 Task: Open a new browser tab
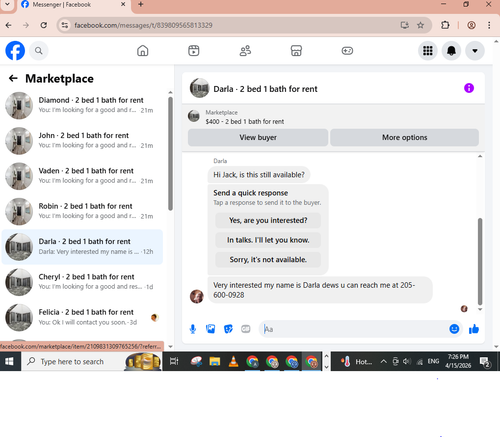point(141,4)
